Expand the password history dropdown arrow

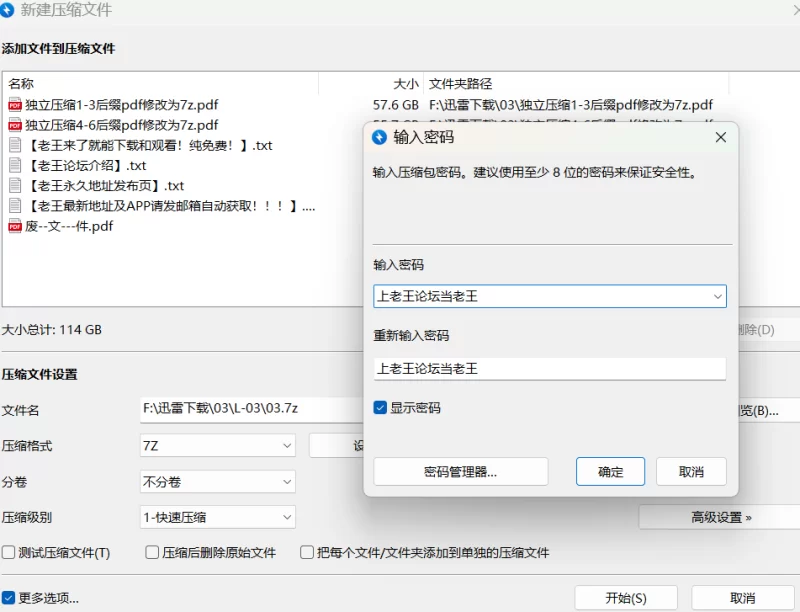717,296
